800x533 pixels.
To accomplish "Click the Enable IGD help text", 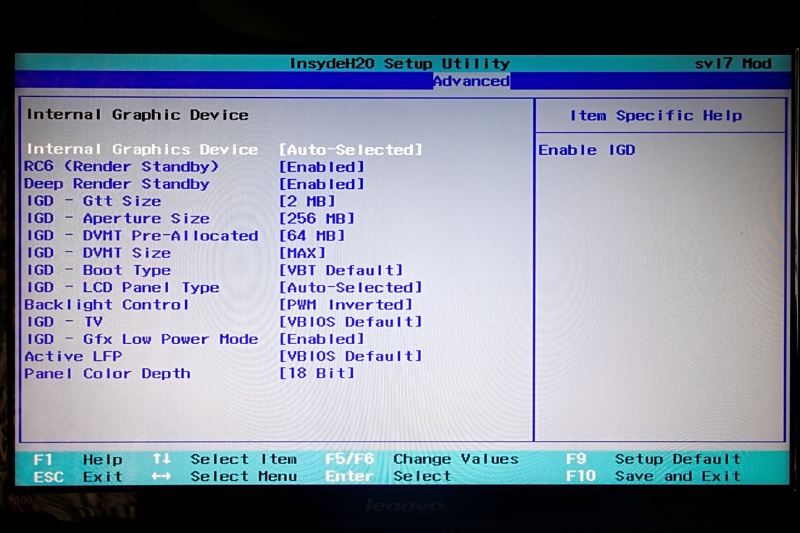I will point(587,150).
